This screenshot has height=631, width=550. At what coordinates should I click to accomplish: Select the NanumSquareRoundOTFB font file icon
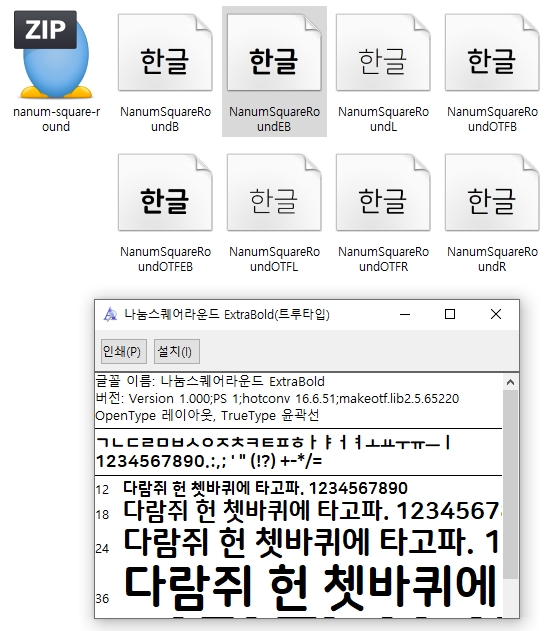pos(492,53)
